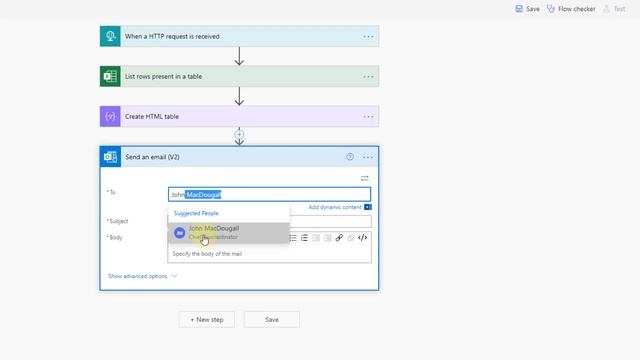Screen dimensions: 640x360
Task: Click the Test text in the top bar
Action: (x=619, y=9)
